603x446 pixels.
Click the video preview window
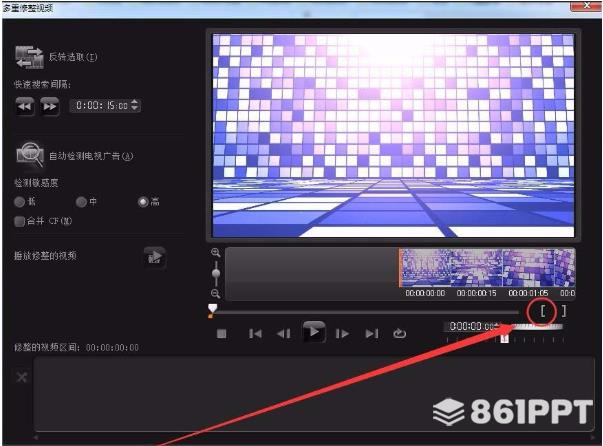coord(393,135)
